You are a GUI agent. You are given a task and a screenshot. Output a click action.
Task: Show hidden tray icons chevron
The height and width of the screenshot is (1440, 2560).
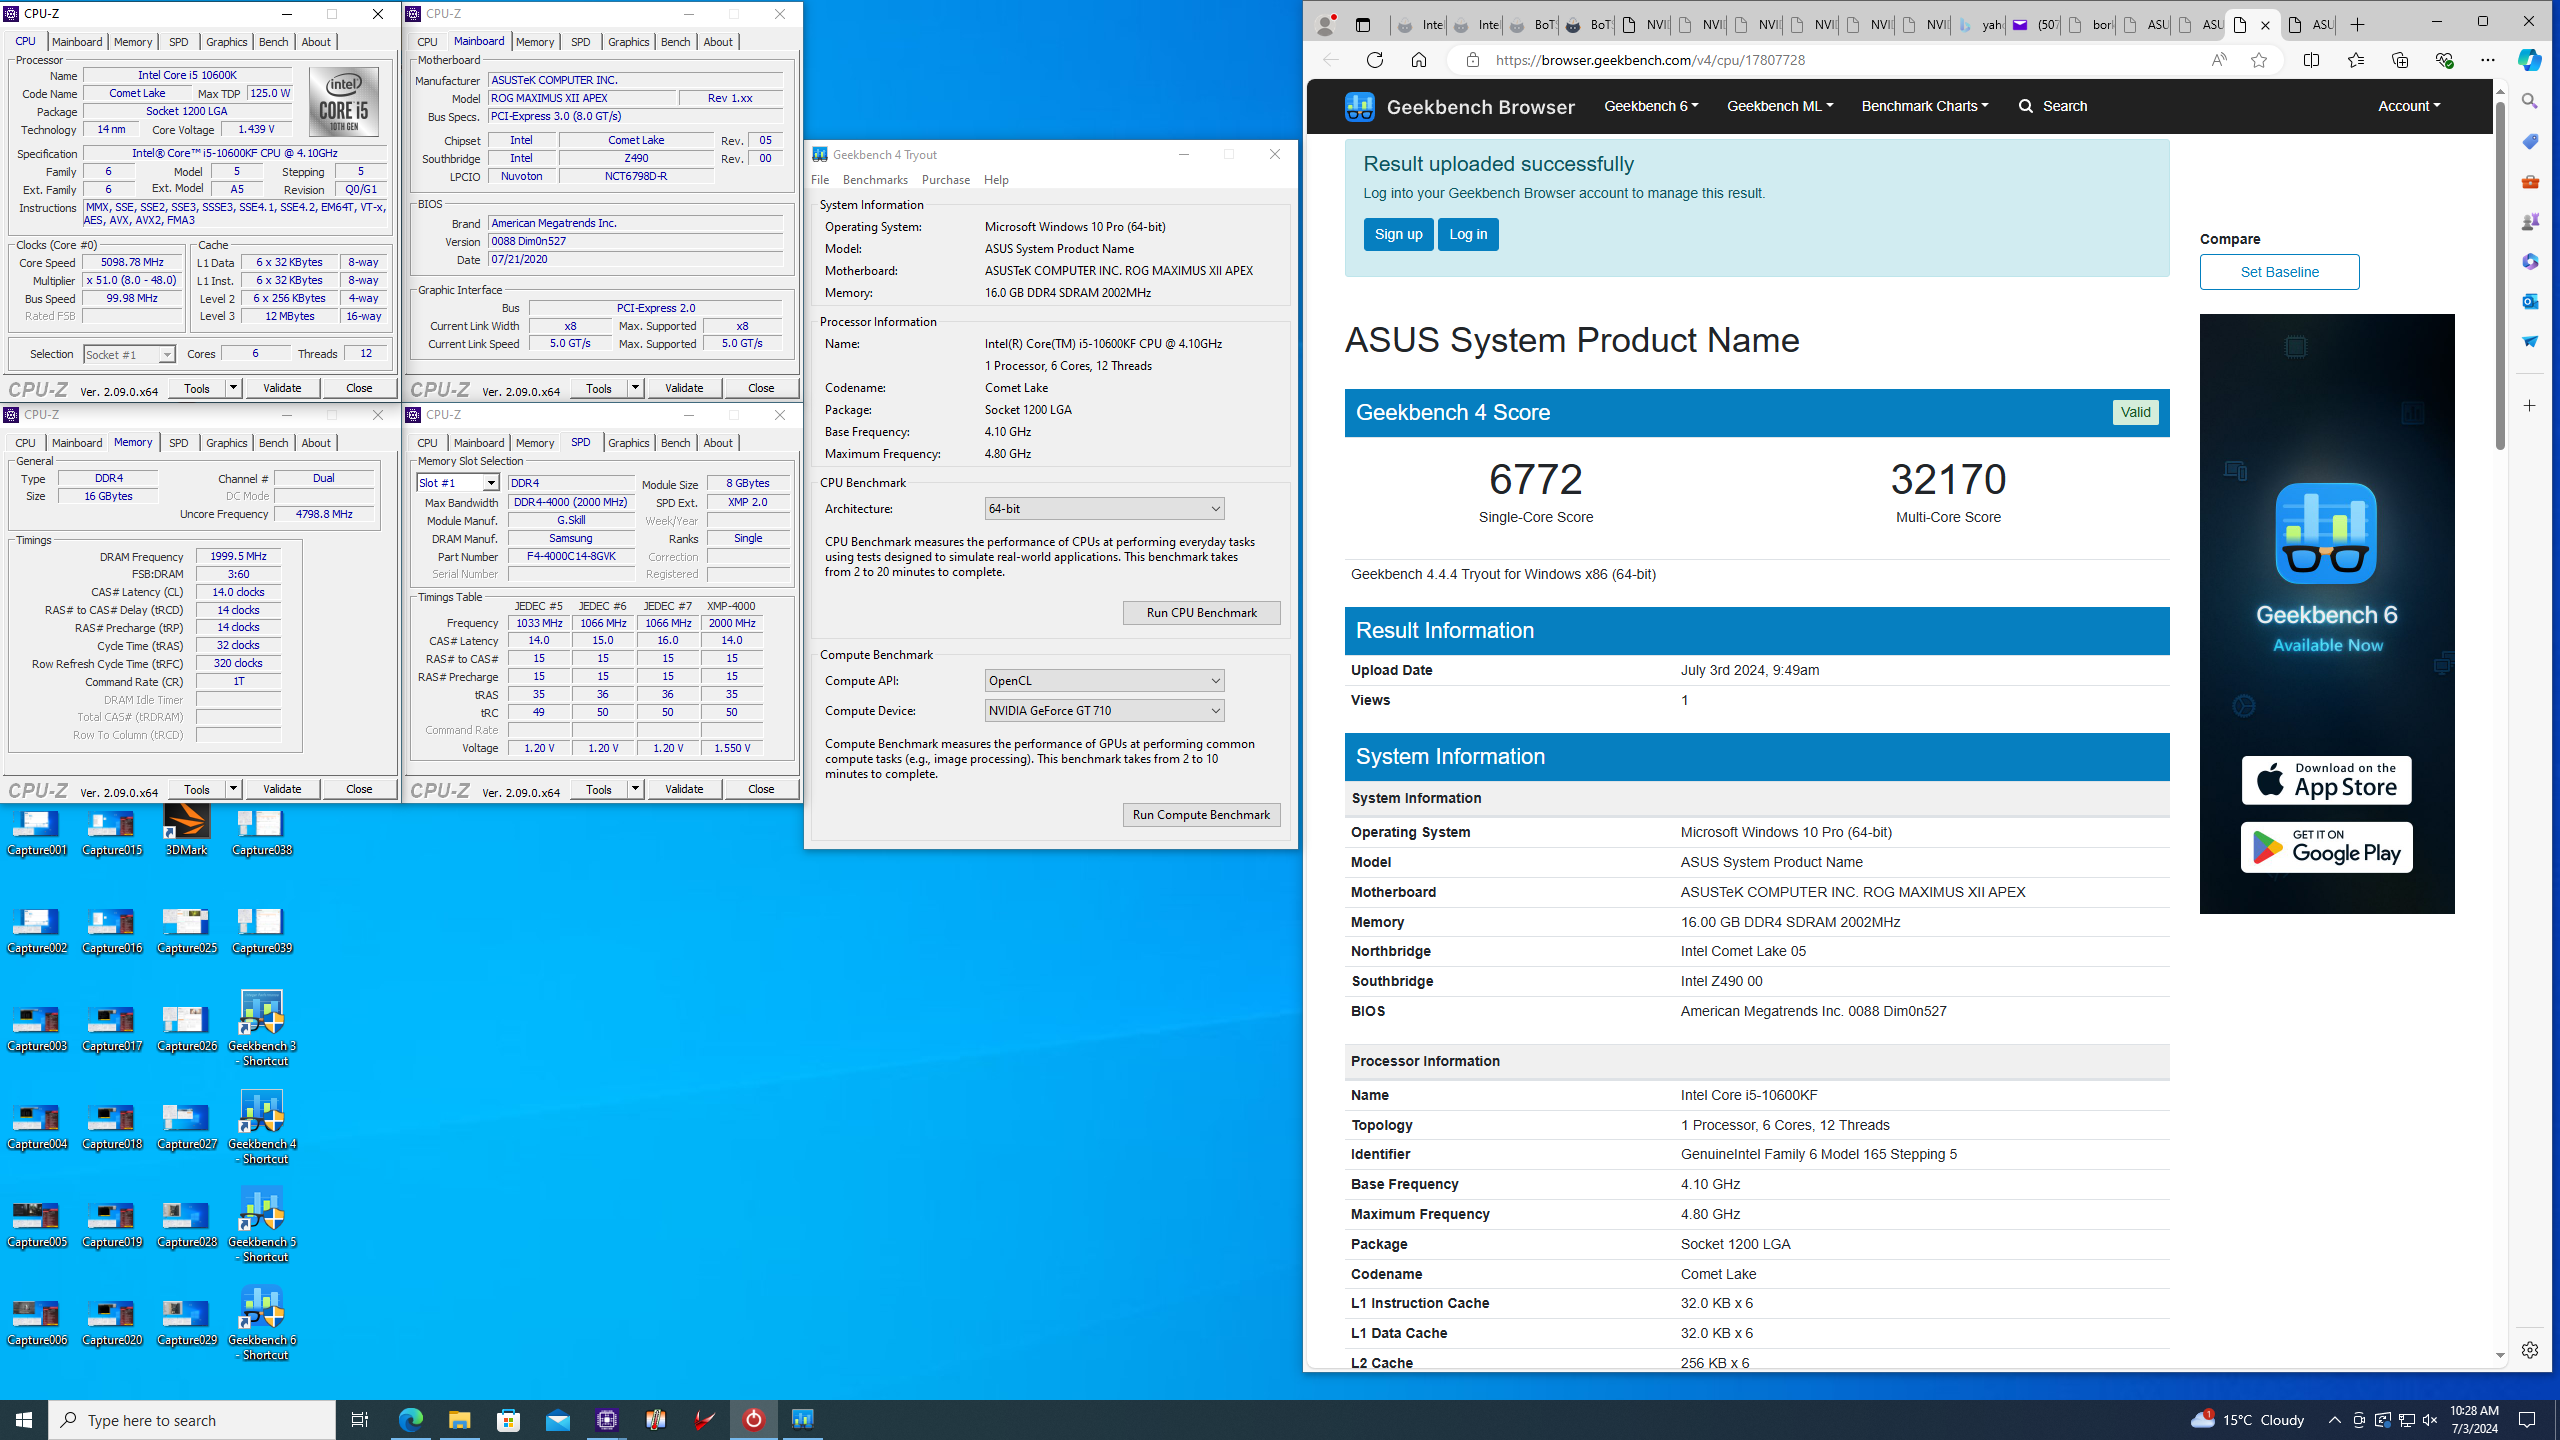[x=2335, y=1420]
